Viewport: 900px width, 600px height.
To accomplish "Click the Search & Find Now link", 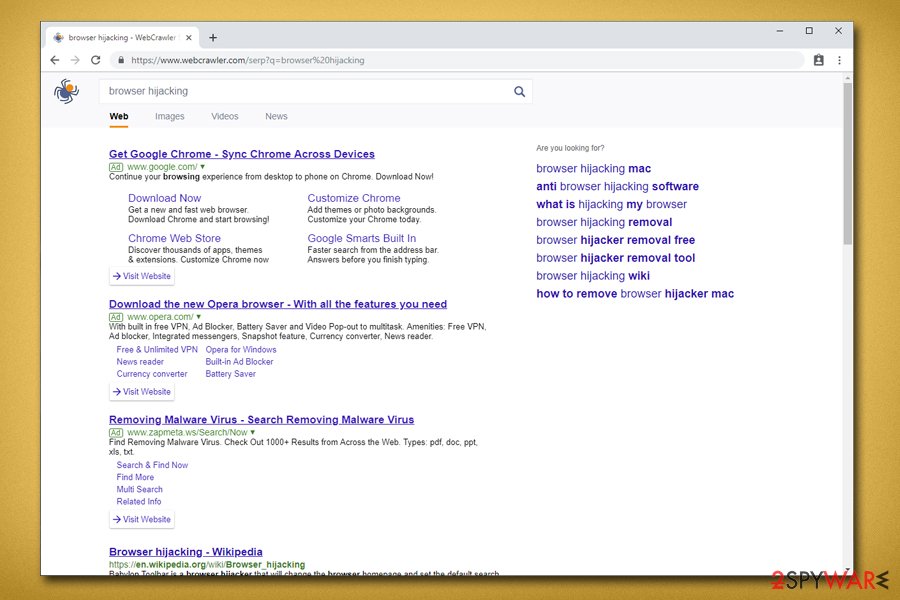I will point(152,465).
